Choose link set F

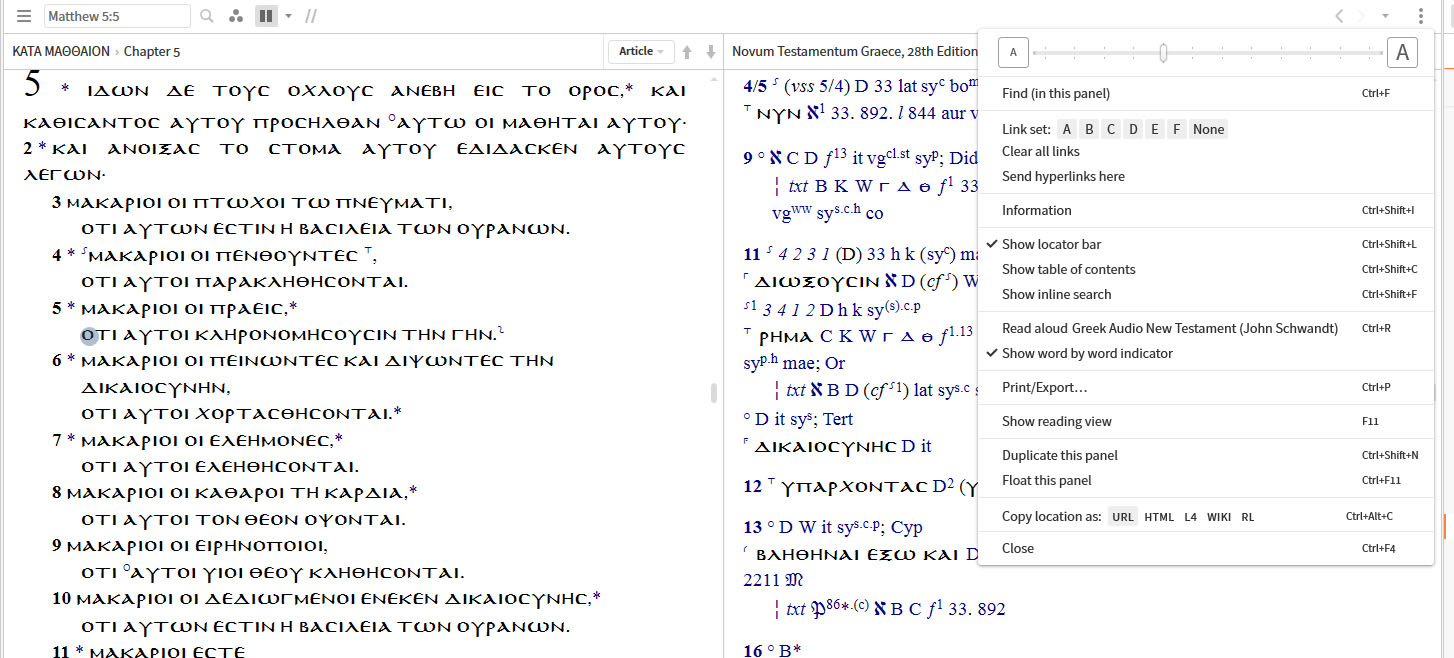[1177, 129]
